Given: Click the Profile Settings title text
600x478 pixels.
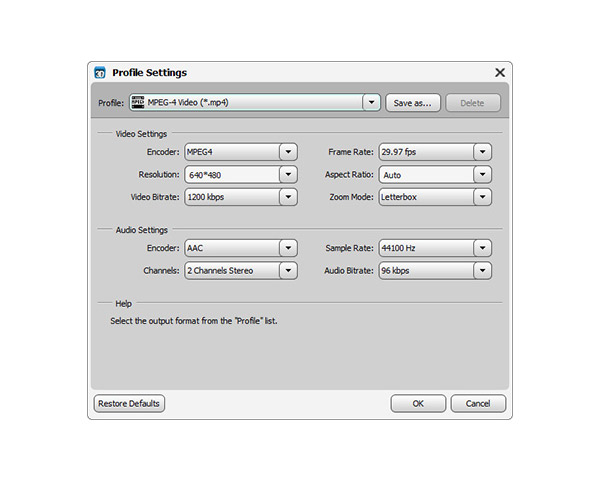Looking at the screenshot, I should pos(150,73).
